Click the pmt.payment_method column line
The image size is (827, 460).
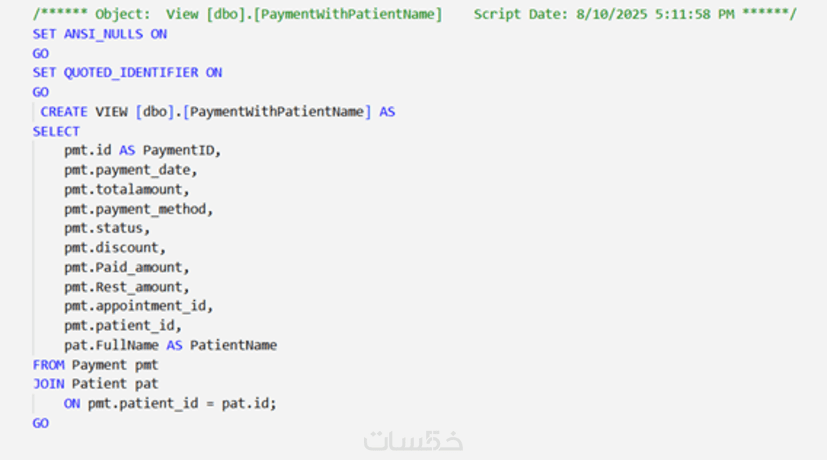pyautogui.click(x=139, y=209)
